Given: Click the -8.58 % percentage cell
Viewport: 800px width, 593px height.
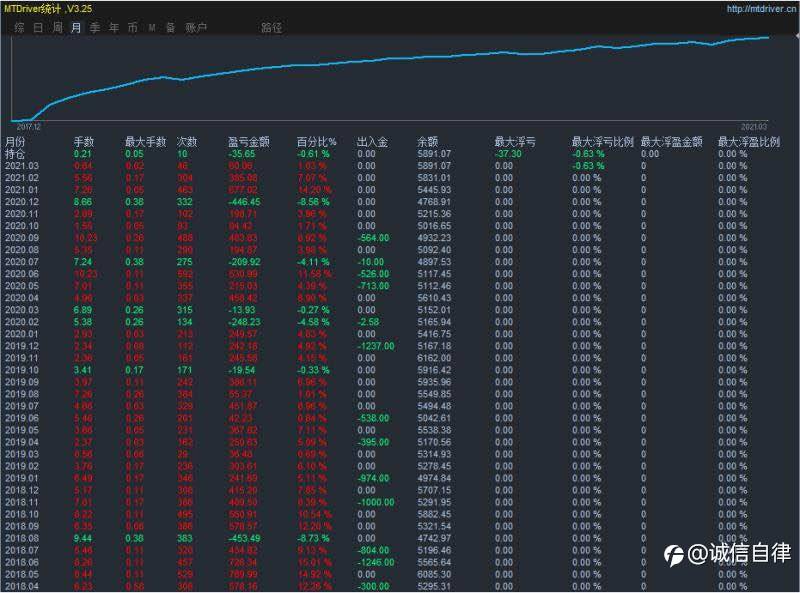Looking at the screenshot, I should coord(313,202).
